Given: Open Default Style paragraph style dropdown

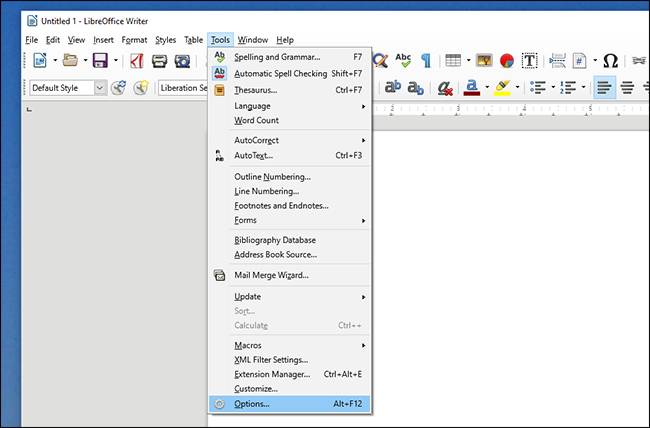Looking at the screenshot, I should coord(99,88).
